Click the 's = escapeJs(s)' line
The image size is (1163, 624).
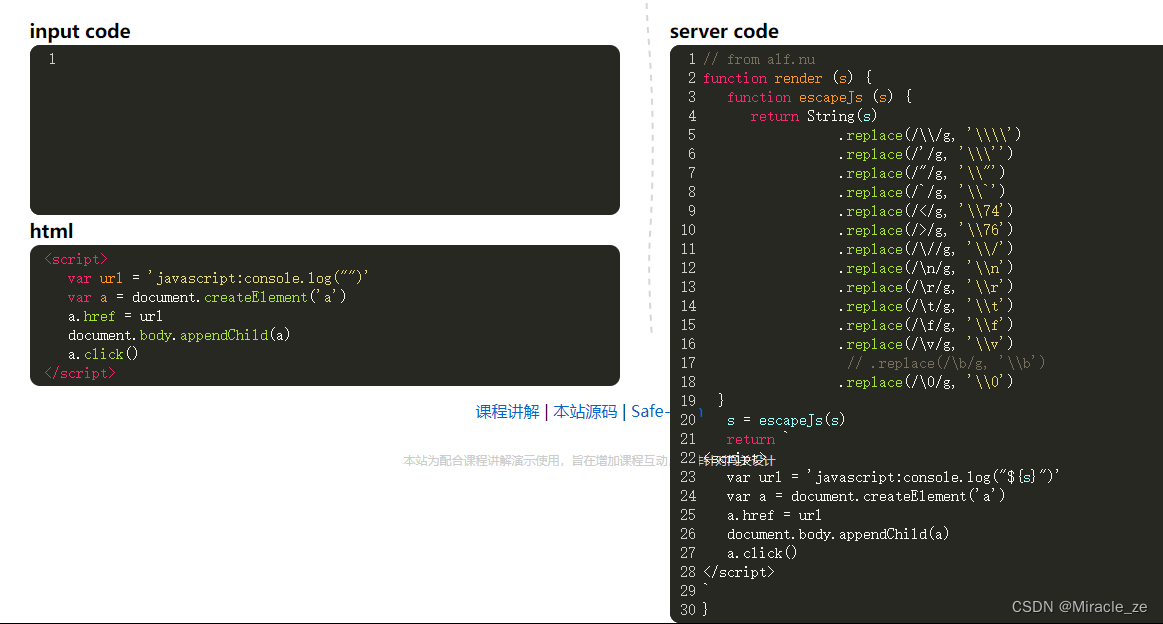(786, 420)
